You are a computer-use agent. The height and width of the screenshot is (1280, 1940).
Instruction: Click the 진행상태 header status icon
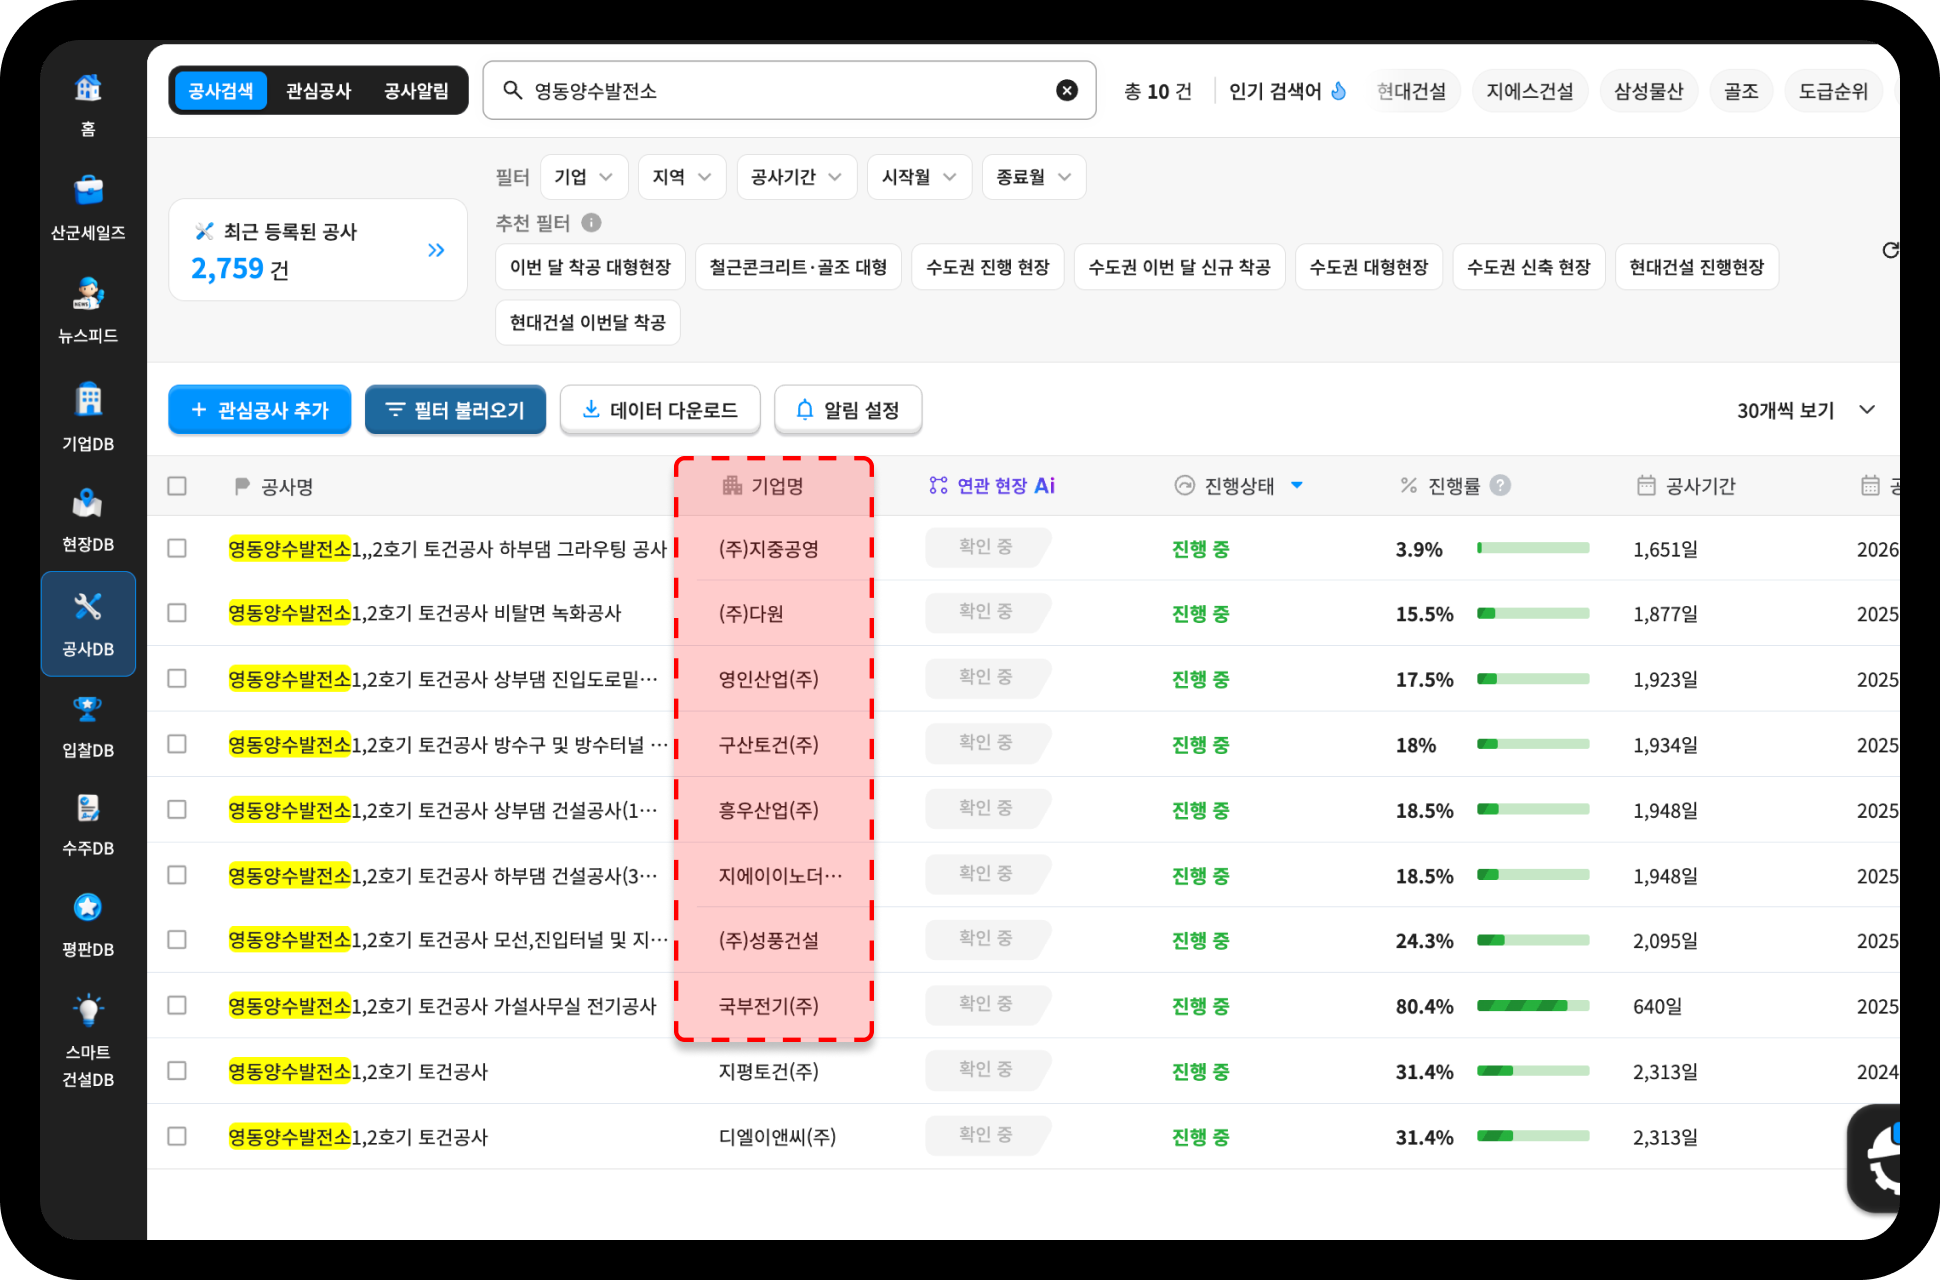(x=1184, y=486)
